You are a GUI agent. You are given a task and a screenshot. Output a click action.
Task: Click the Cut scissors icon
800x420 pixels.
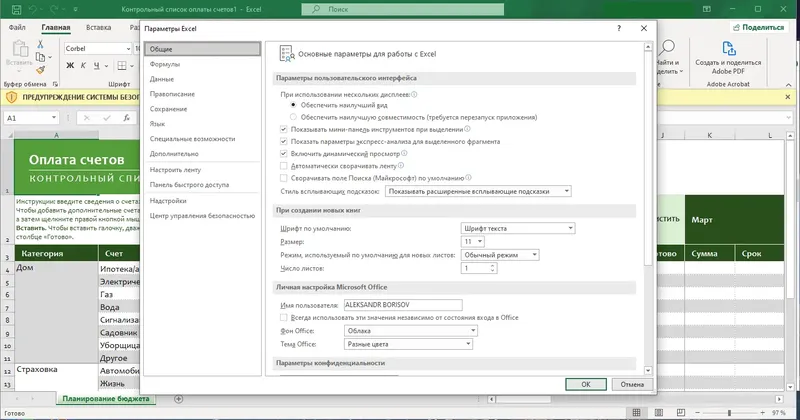point(40,44)
